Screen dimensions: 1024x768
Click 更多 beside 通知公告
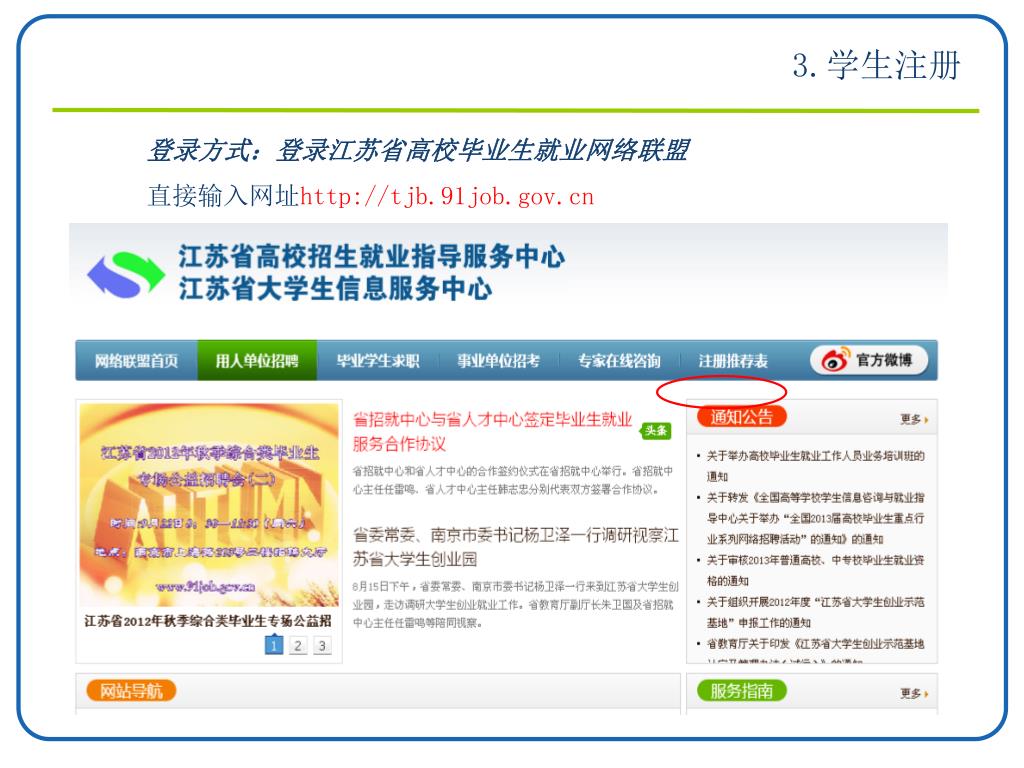(x=914, y=419)
